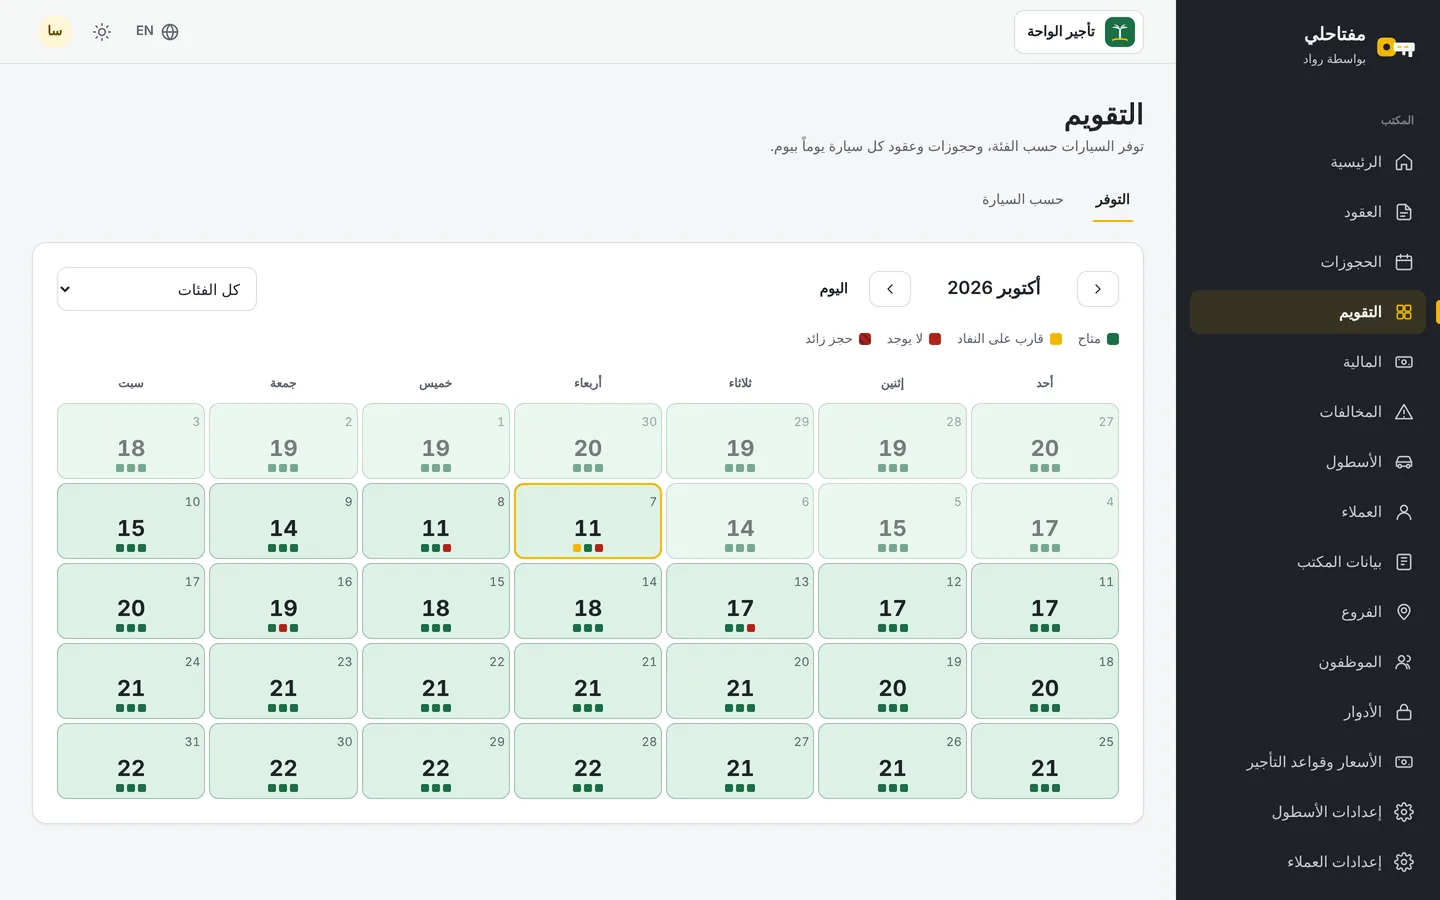
Task: Open إعدادات الأسطول gear icon
Action: click(1404, 812)
